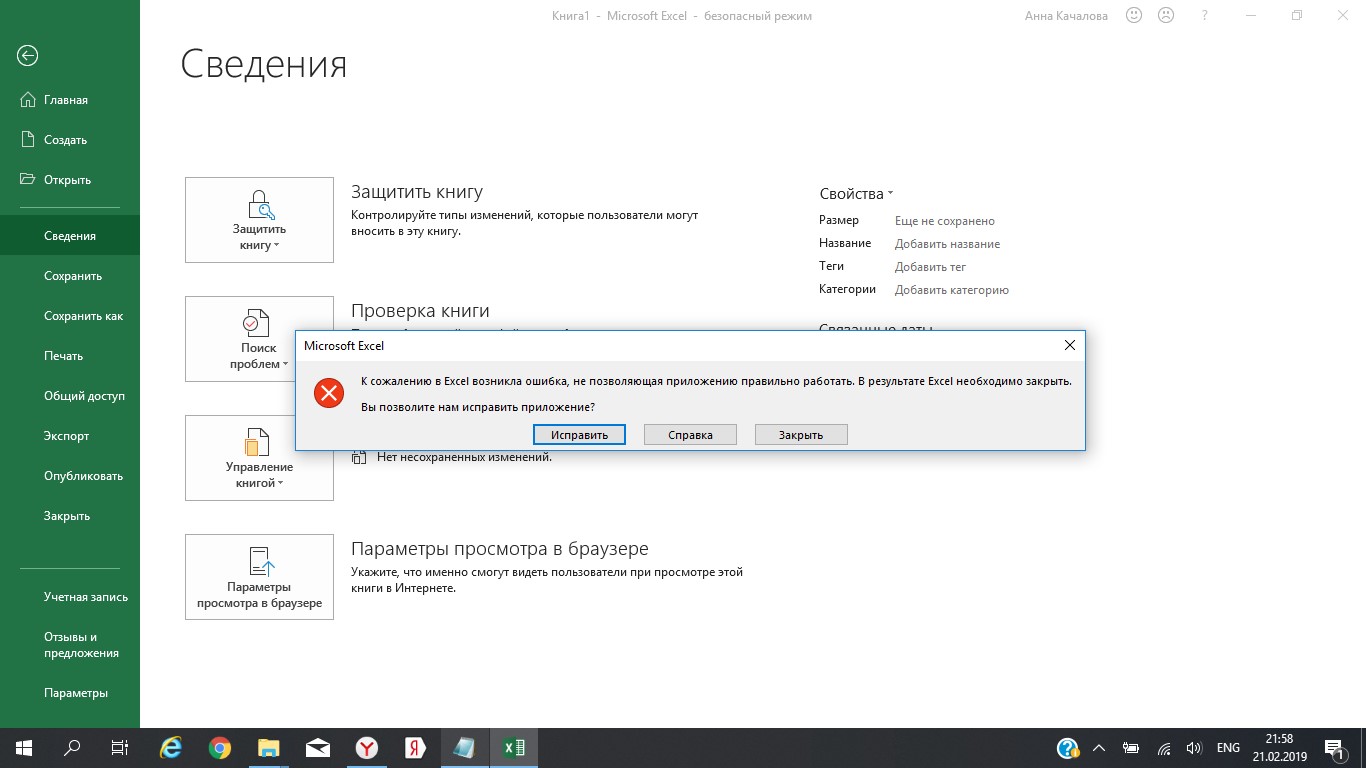The width and height of the screenshot is (1366, 768).
Task: Click the Закрыть button in dialog
Action: [x=801, y=435]
